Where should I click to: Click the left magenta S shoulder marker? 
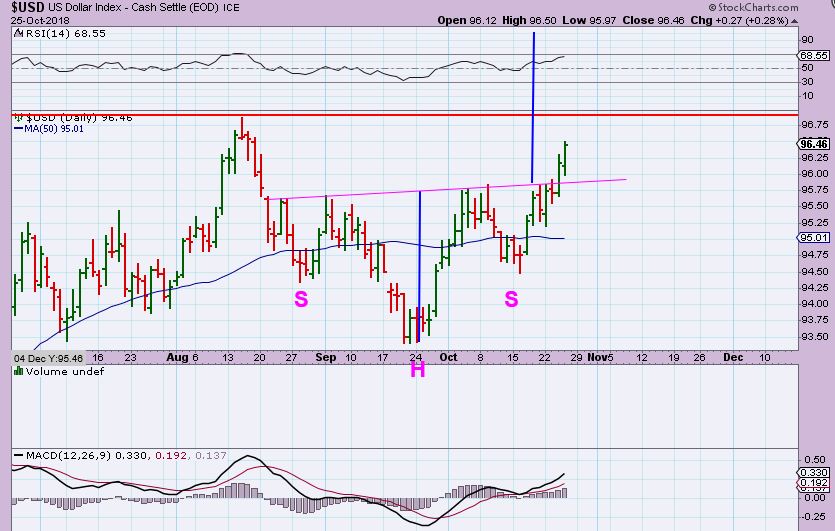(299, 298)
